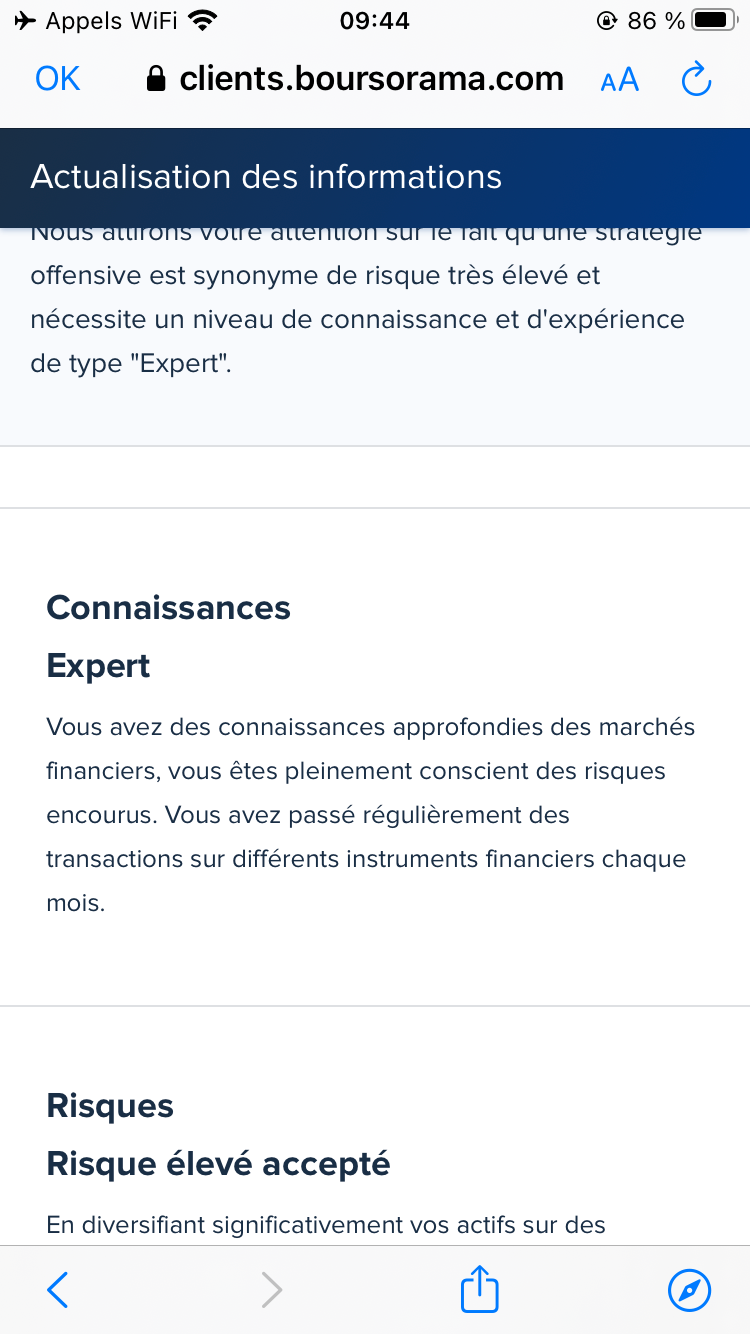
Task: Tap the Risques section heading
Action: click(110, 1106)
